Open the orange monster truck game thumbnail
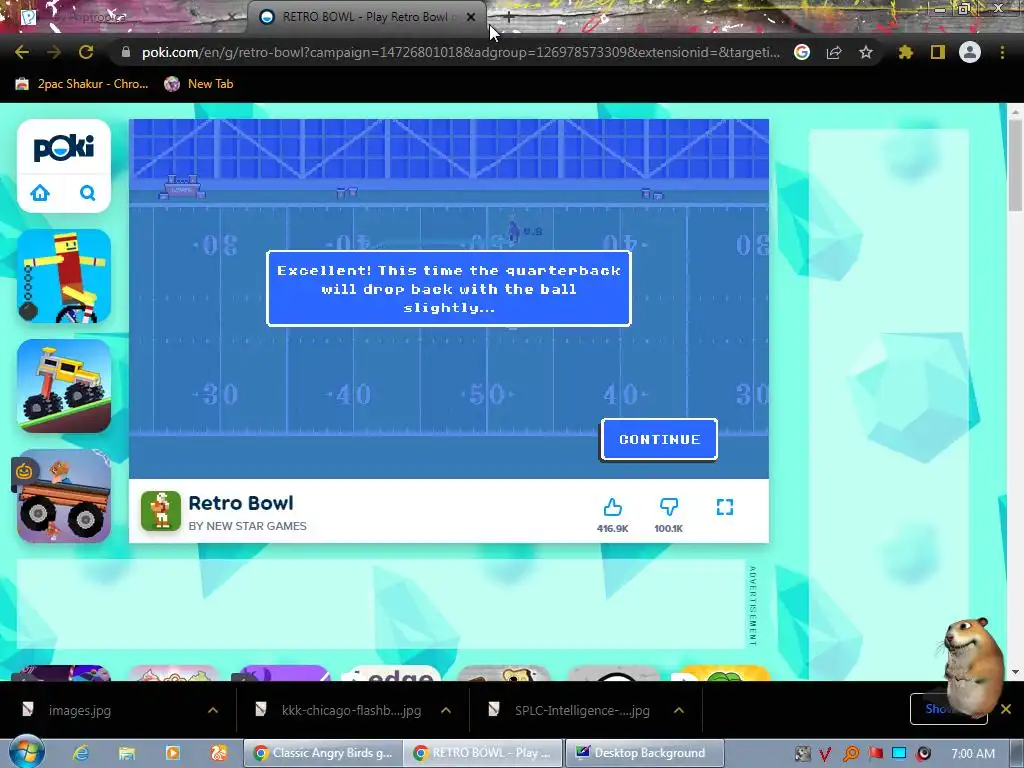The image size is (1024, 768). click(x=64, y=496)
